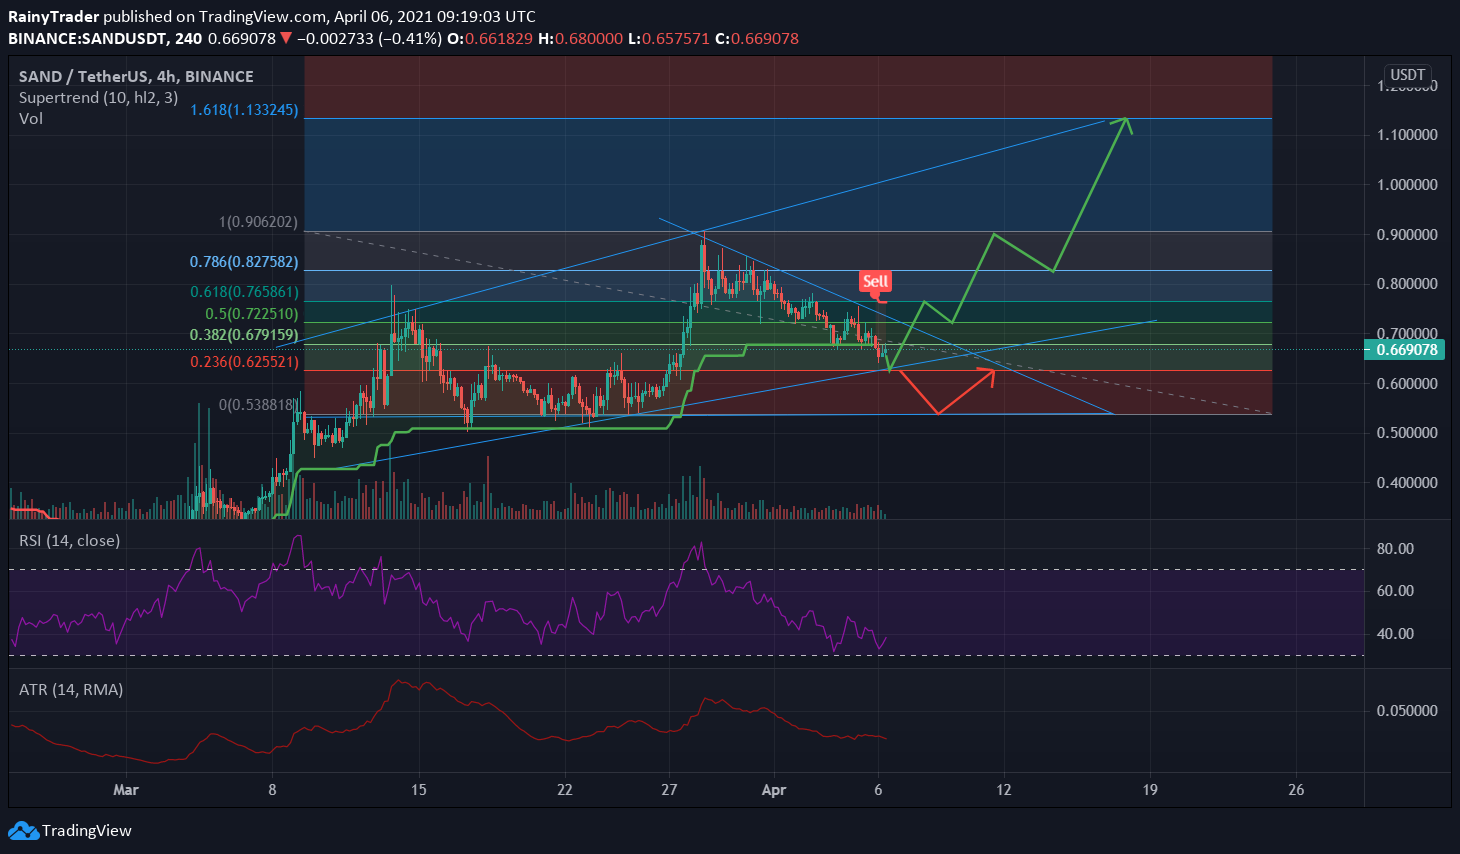Click the H:0.680000 high value in header

[582, 39]
